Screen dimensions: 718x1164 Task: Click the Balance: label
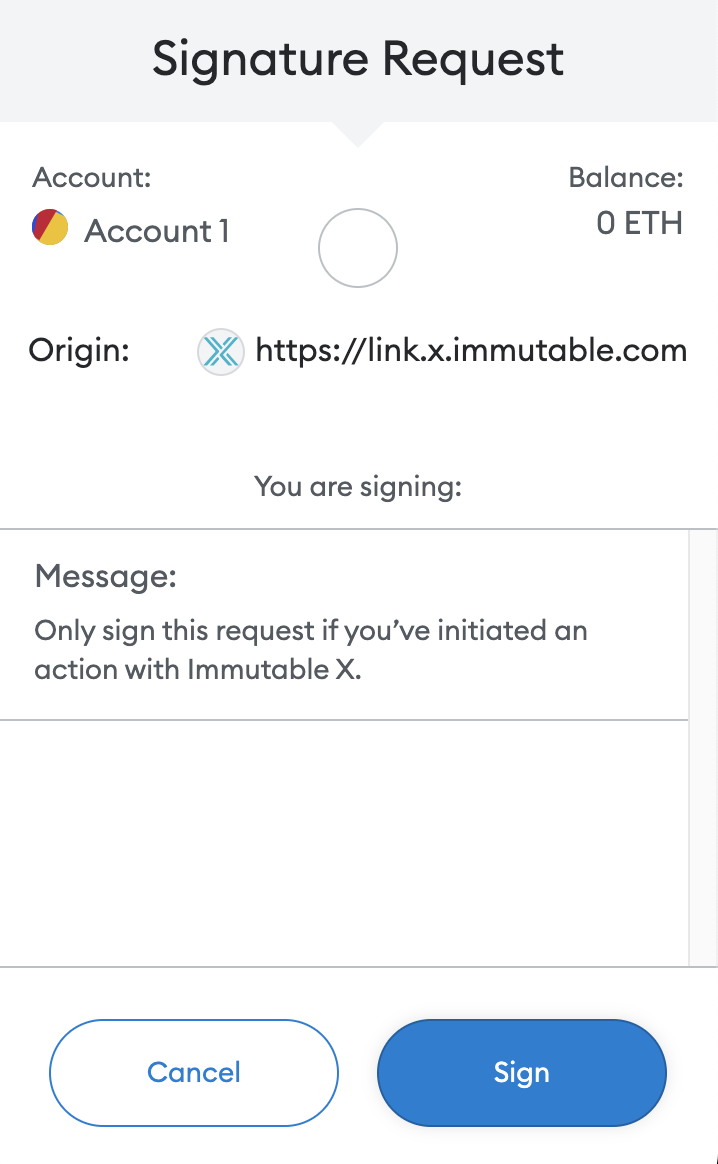pyautogui.click(x=626, y=178)
